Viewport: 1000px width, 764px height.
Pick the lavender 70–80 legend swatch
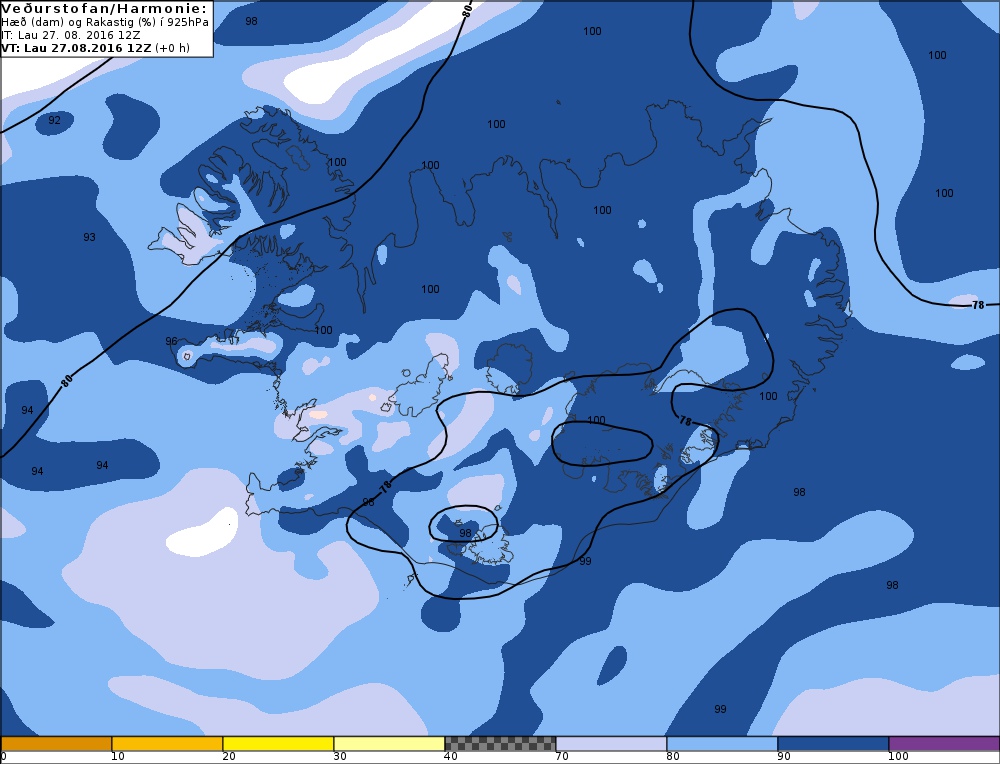pos(611,744)
